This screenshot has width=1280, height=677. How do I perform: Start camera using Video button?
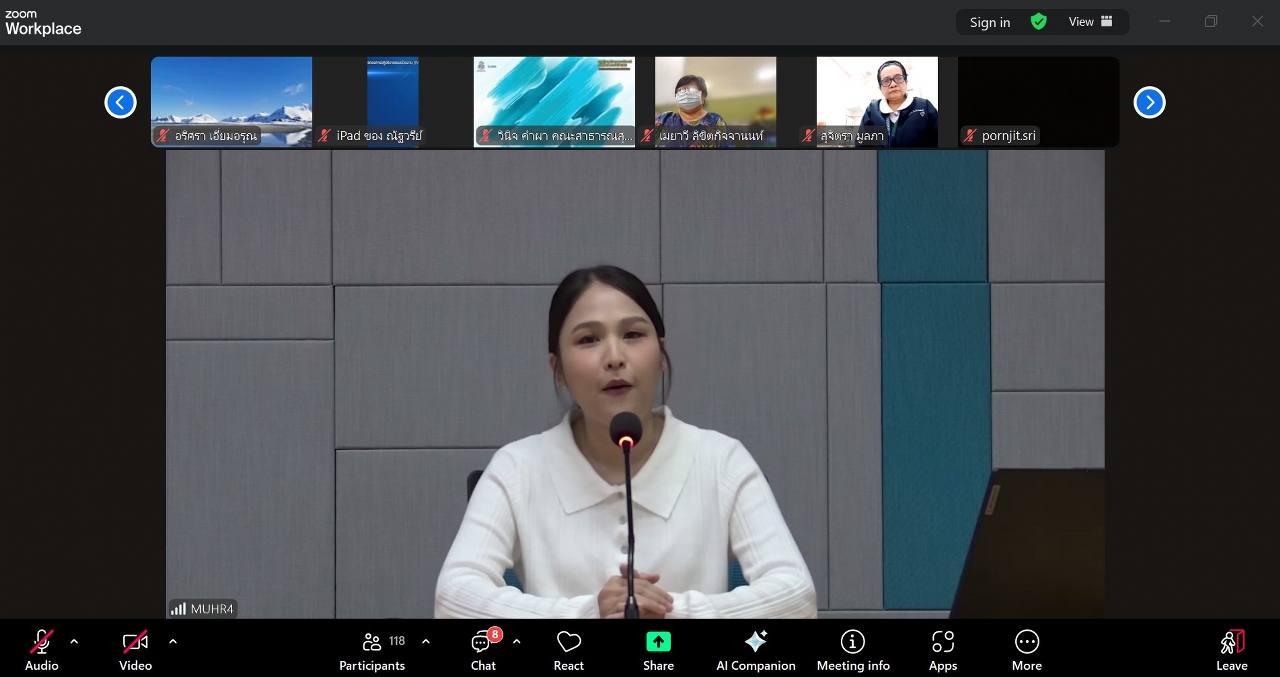point(136,650)
